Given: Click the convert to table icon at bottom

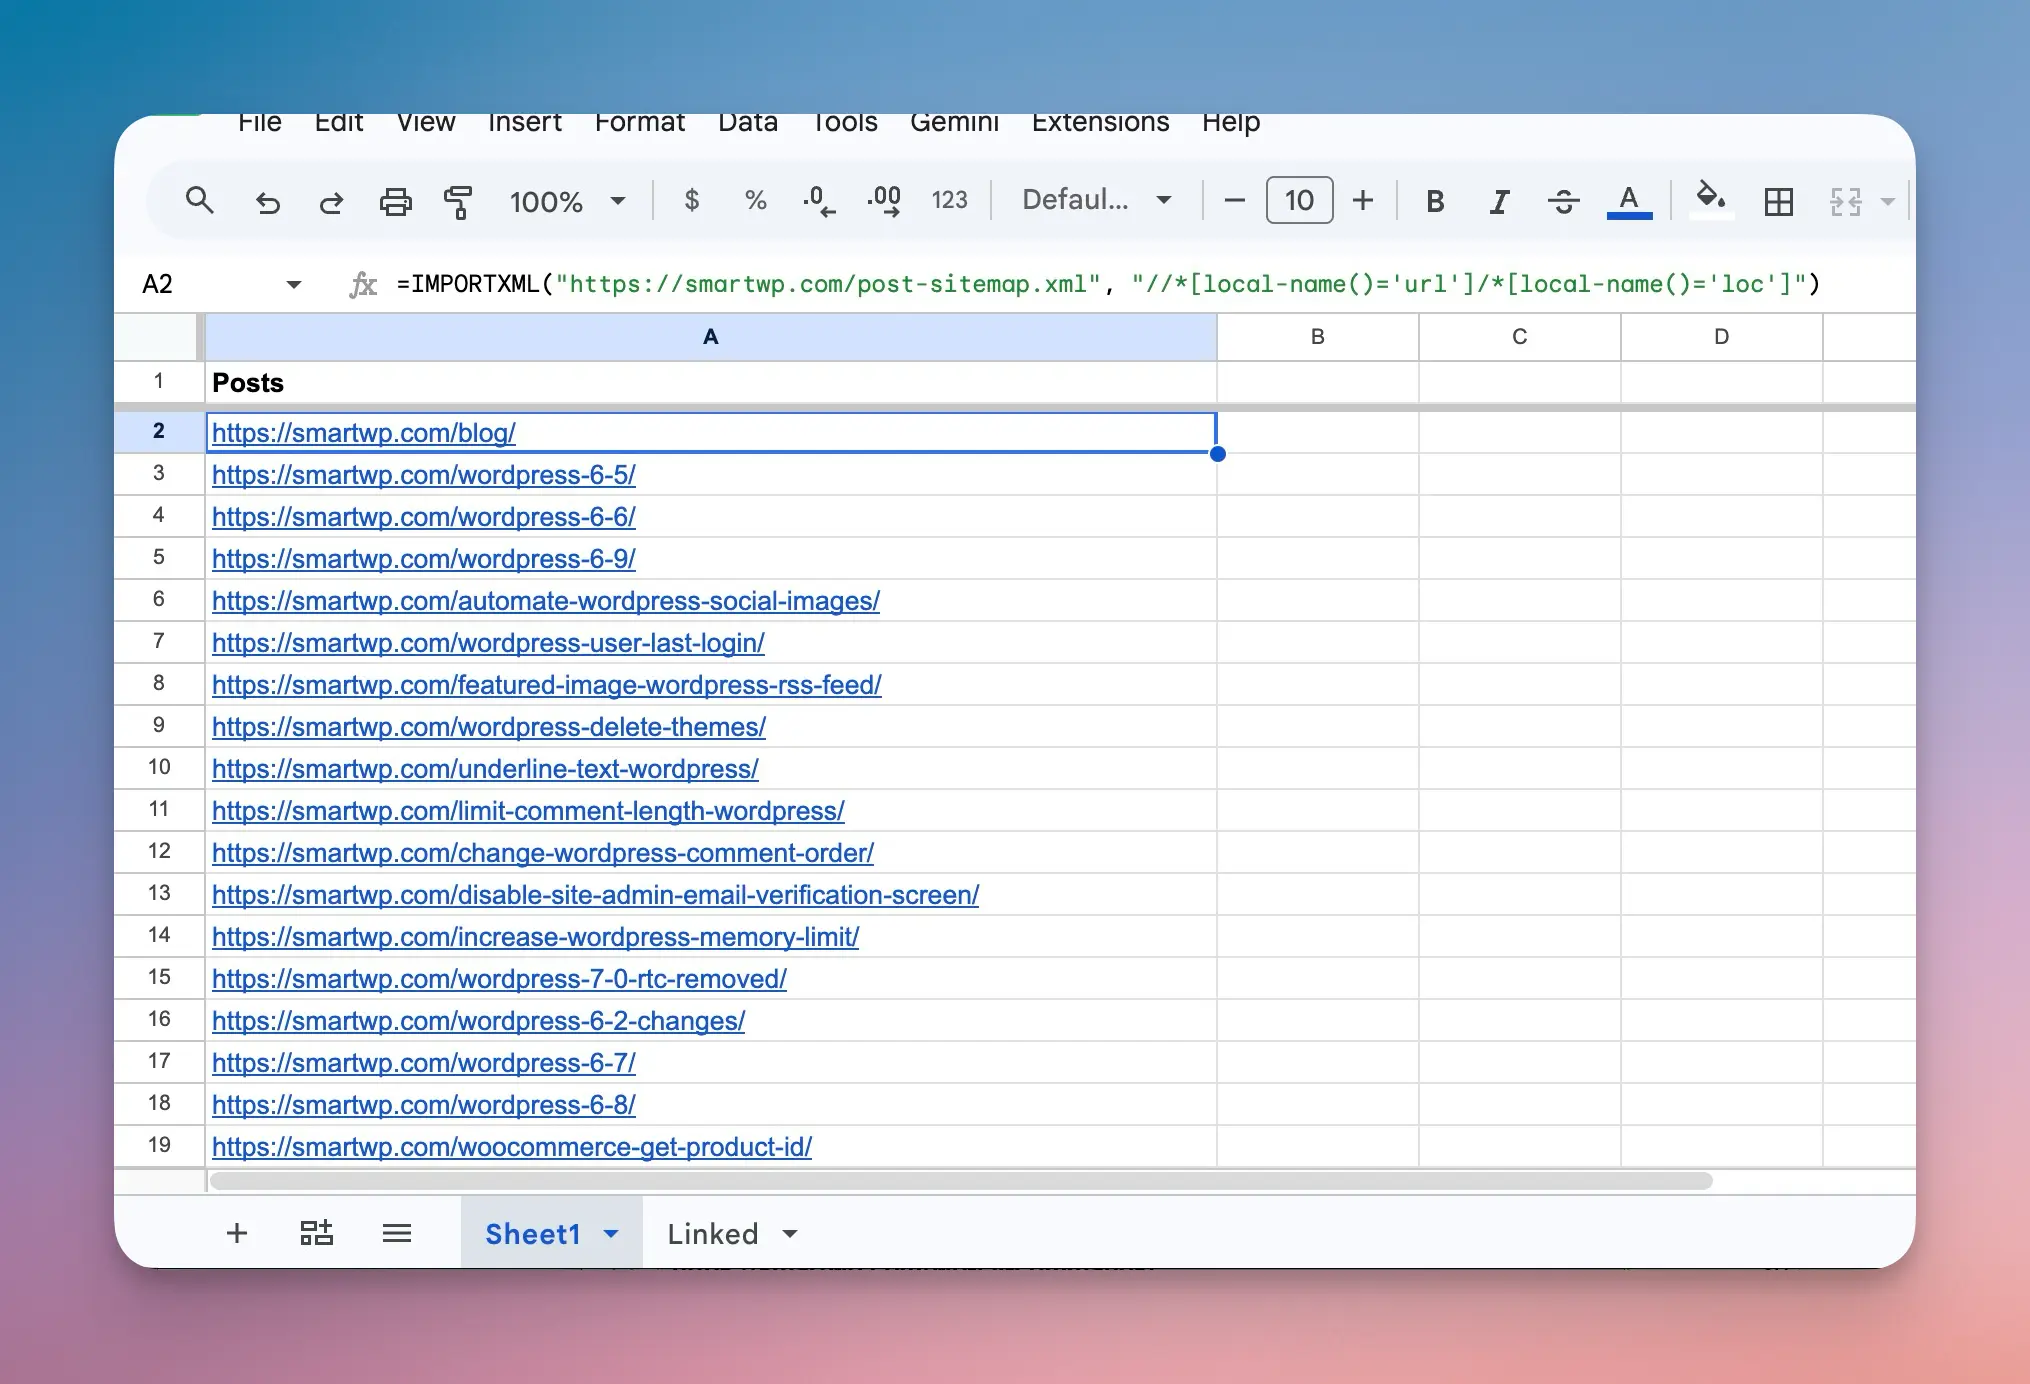Looking at the screenshot, I should point(316,1233).
